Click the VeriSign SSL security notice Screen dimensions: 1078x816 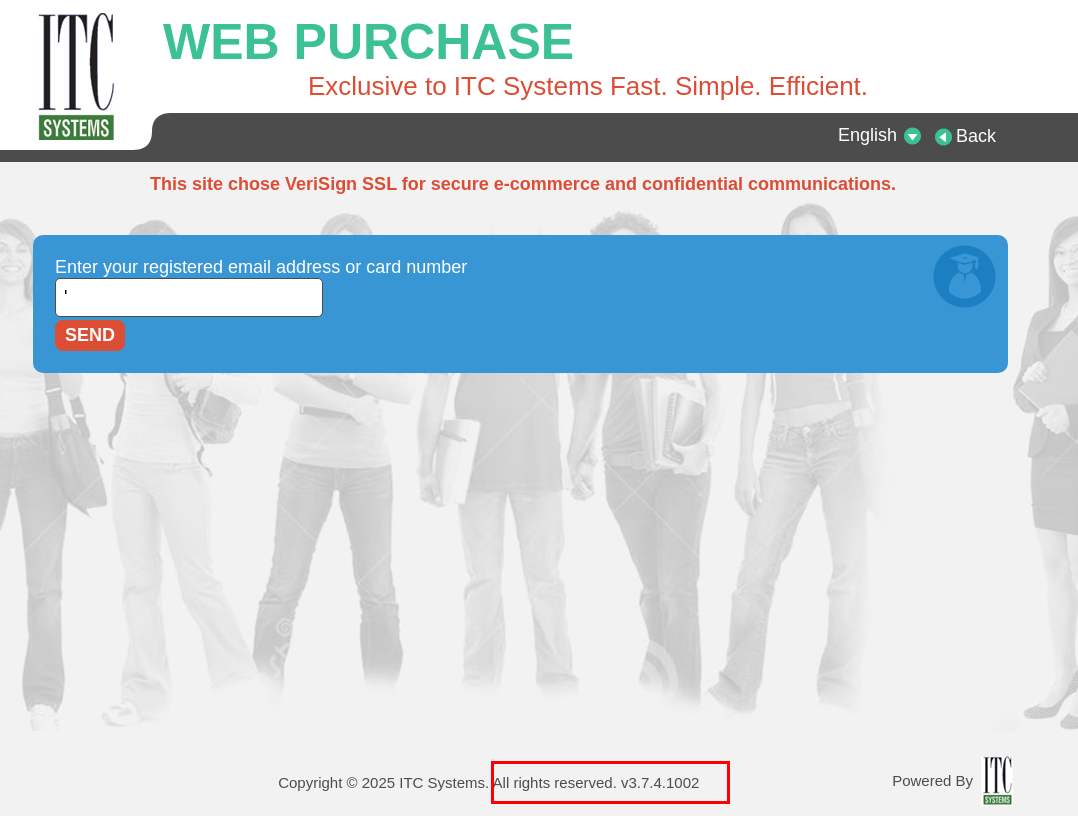(x=522, y=184)
